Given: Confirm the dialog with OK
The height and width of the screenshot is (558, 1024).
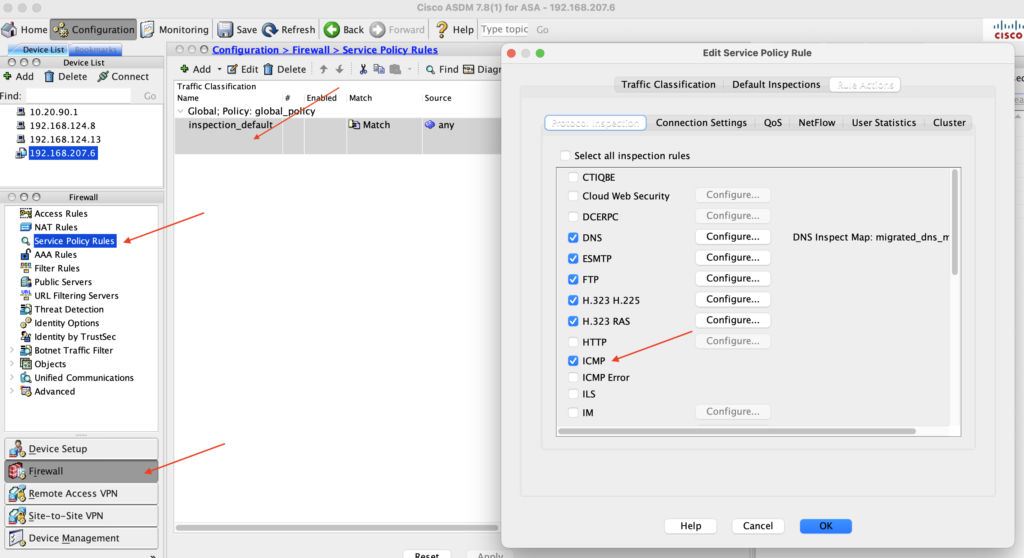Looking at the screenshot, I should point(825,526).
